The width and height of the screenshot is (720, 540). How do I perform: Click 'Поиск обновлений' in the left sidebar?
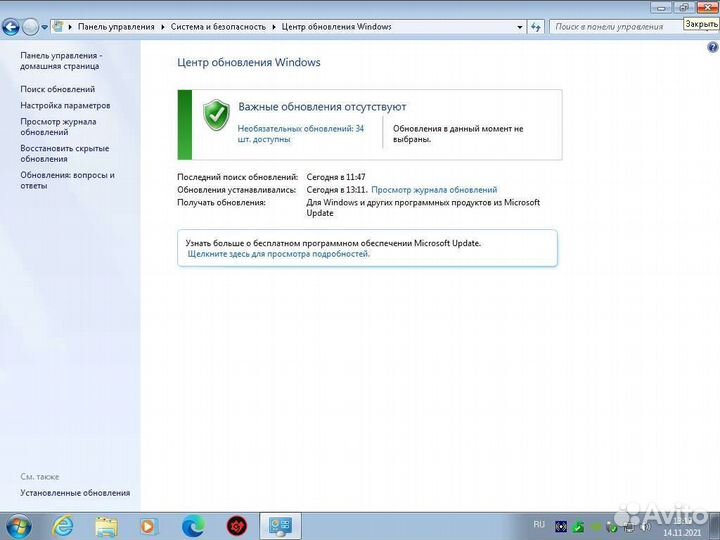click(58, 89)
